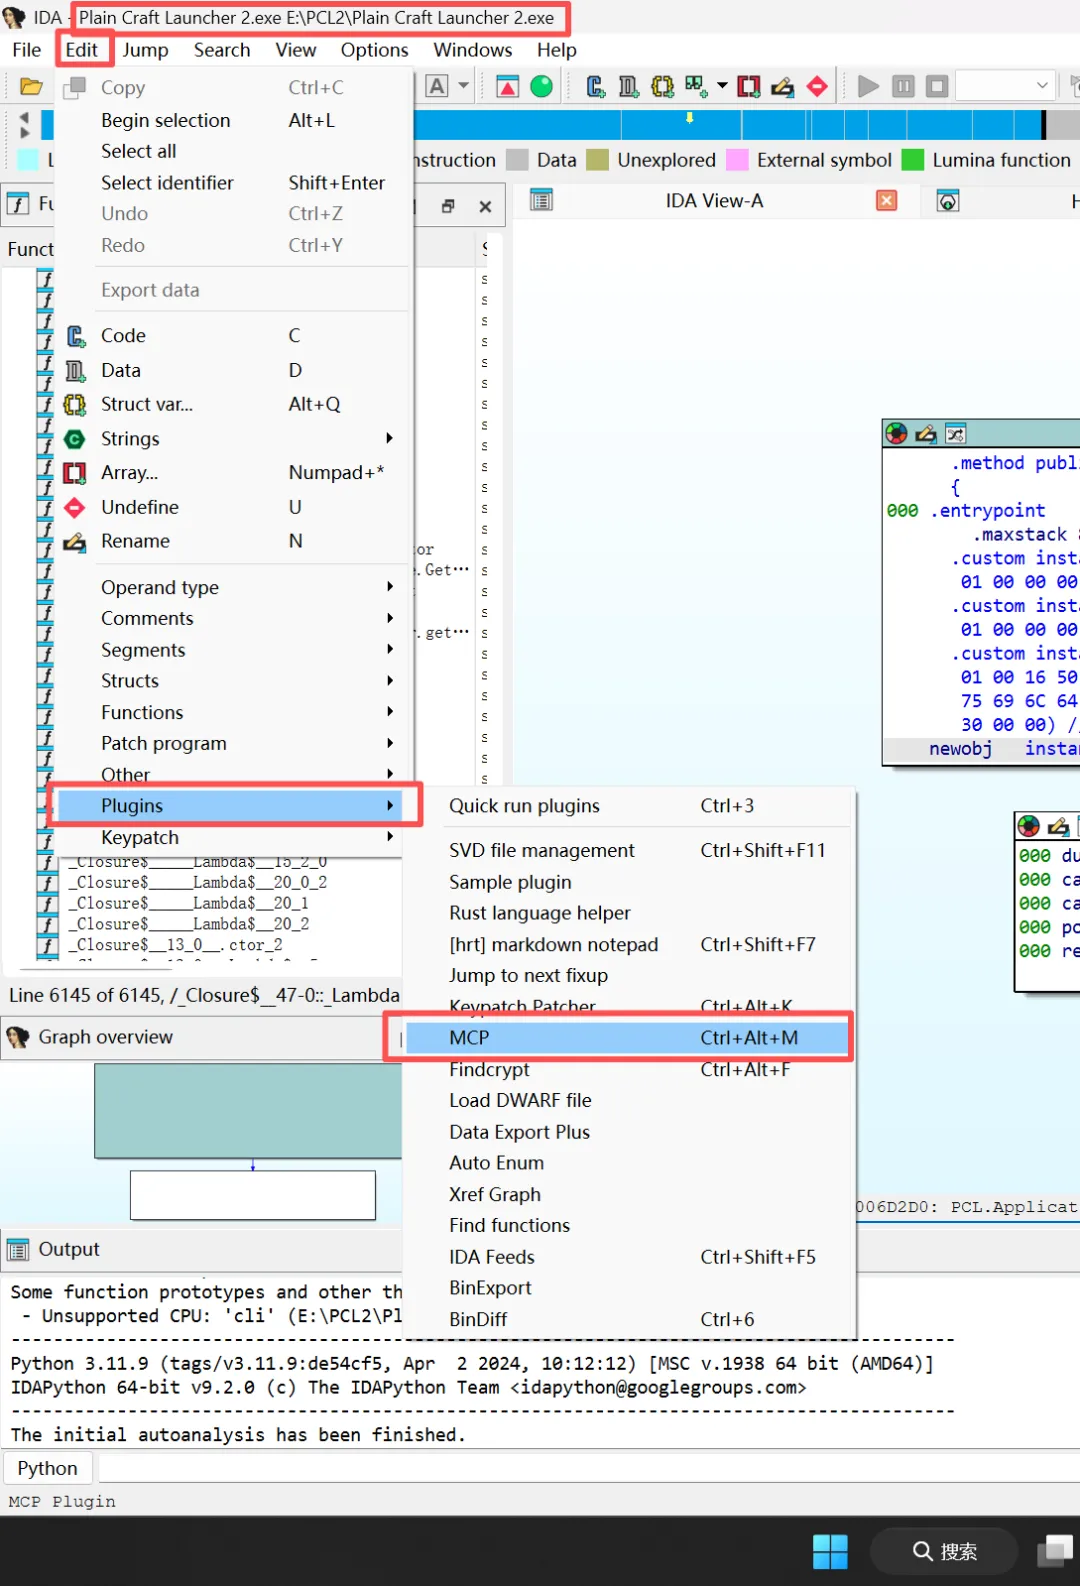Screen dimensions: 1080x1586
Task: Click the Python interpreter button
Action: (47, 1468)
